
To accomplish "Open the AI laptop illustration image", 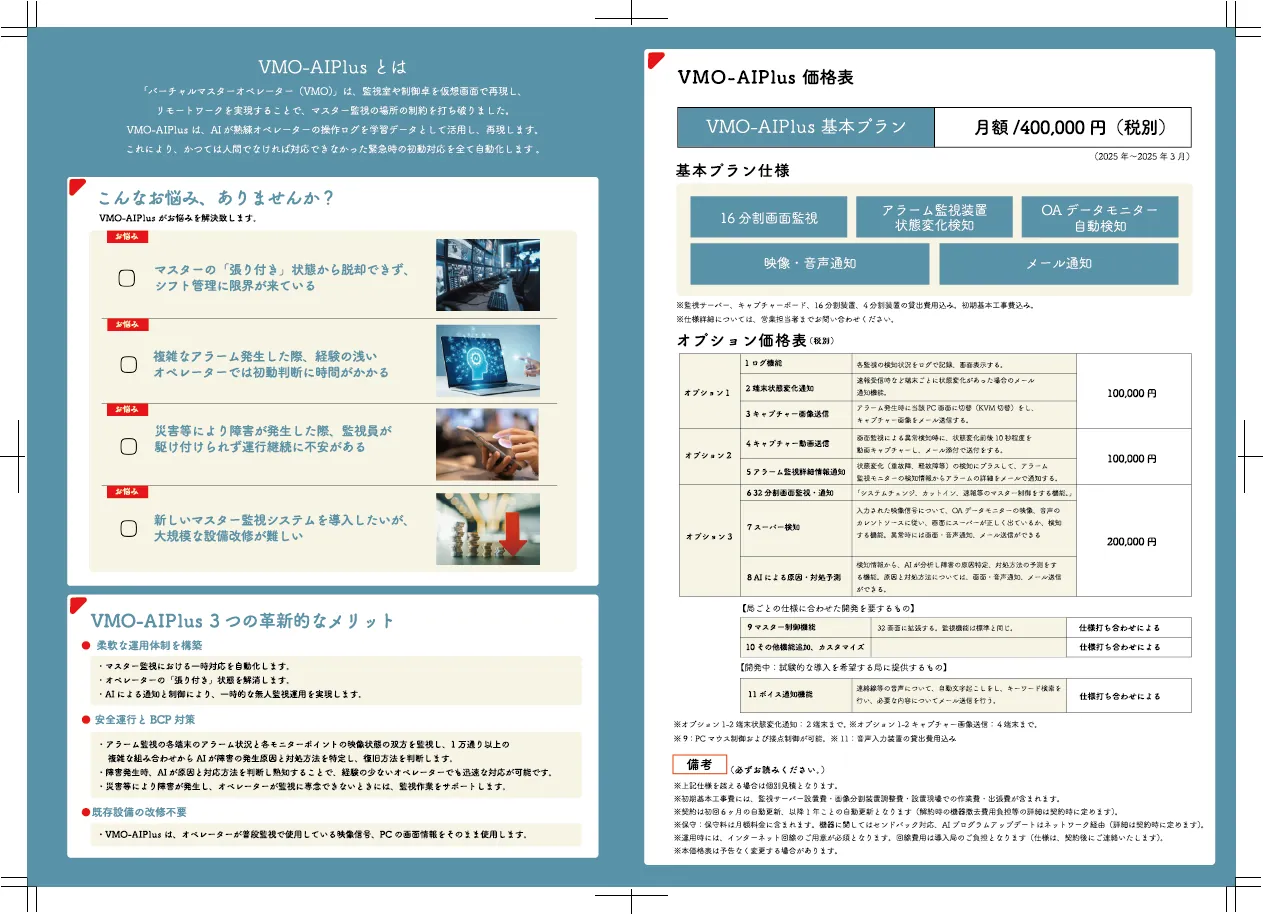I will [488, 361].
